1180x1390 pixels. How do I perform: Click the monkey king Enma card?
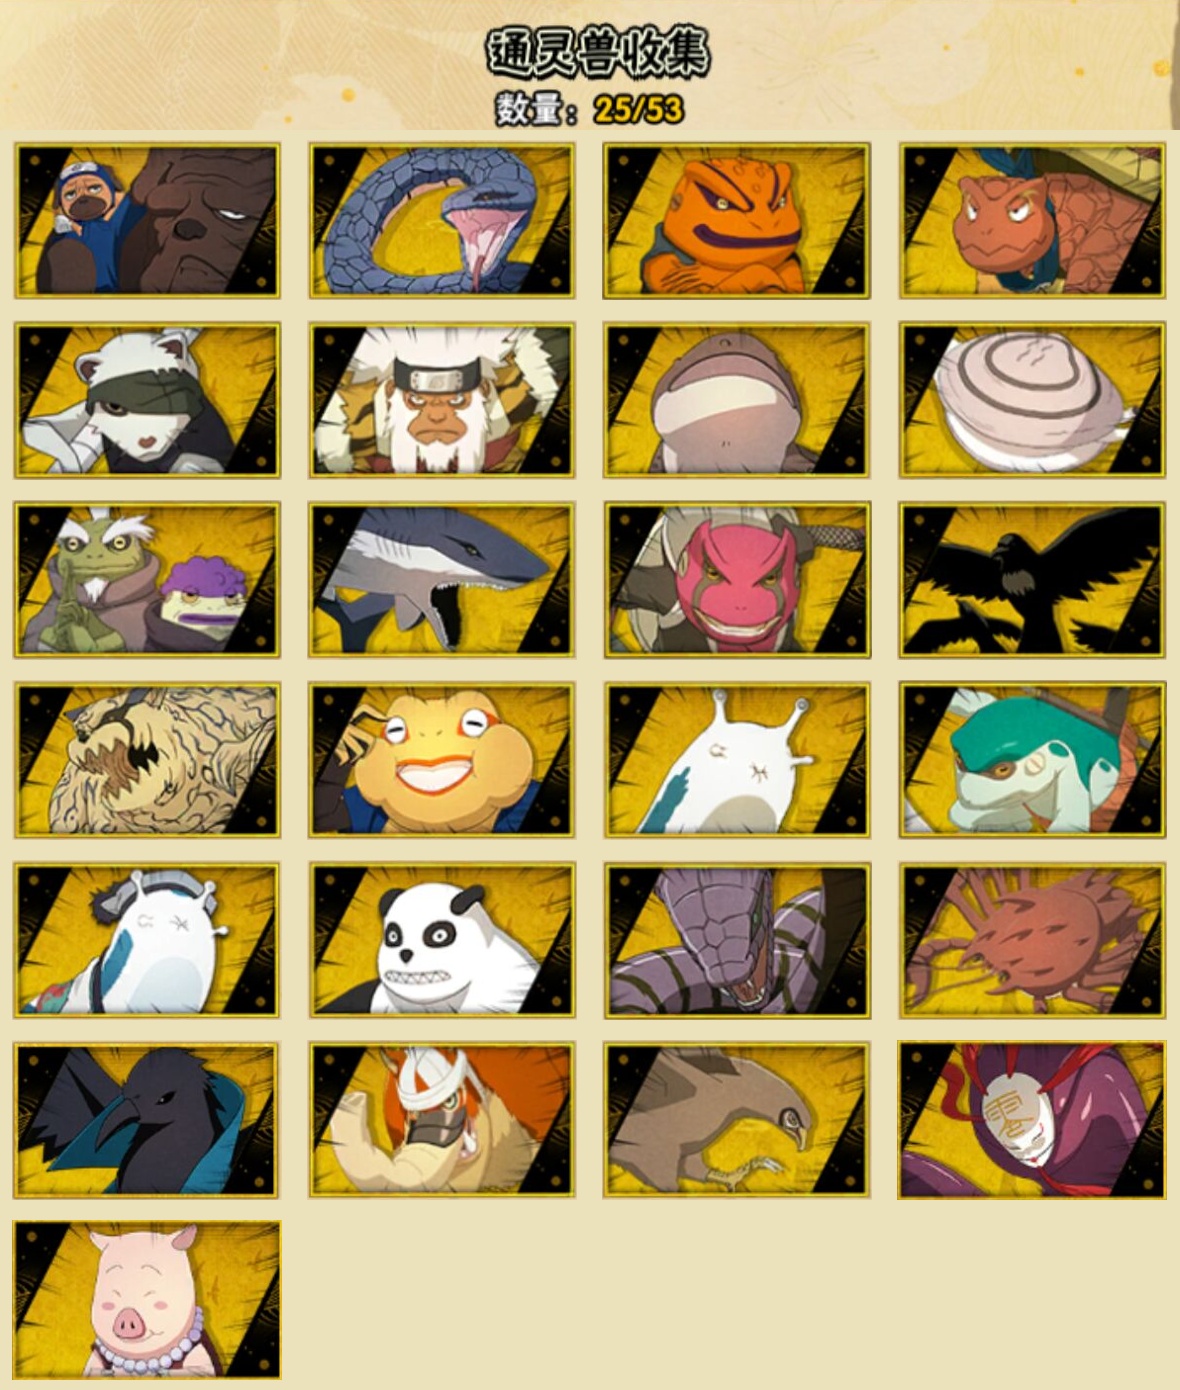click(442, 400)
